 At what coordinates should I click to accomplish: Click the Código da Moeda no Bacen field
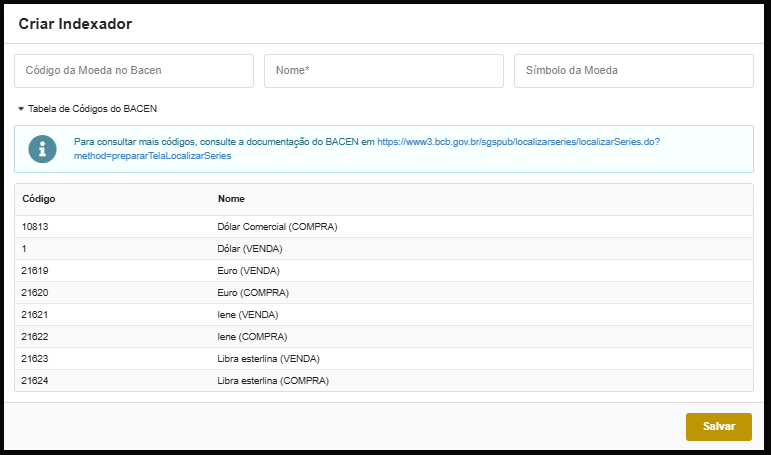pos(134,71)
